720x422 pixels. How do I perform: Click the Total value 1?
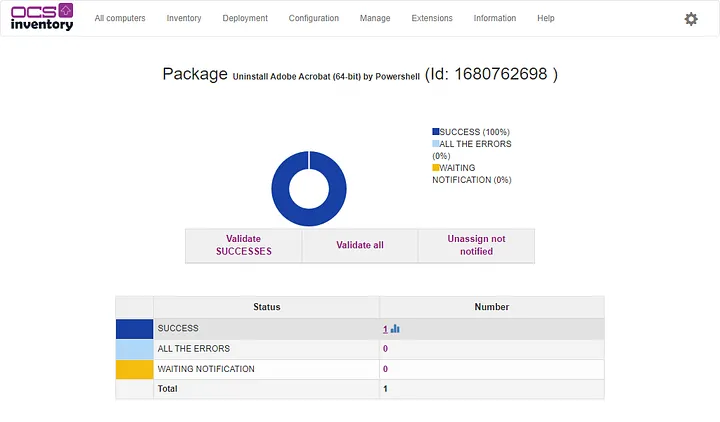click(385, 389)
